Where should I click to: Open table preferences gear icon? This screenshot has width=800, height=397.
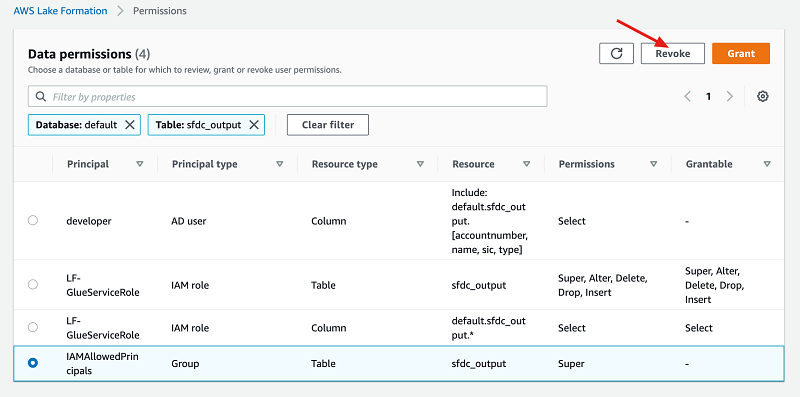click(x=763, y=96)
